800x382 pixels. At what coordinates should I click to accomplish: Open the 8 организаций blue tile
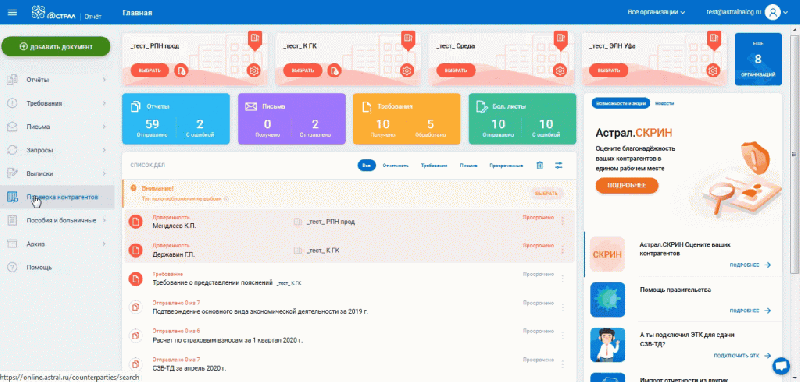coord(758,59)
